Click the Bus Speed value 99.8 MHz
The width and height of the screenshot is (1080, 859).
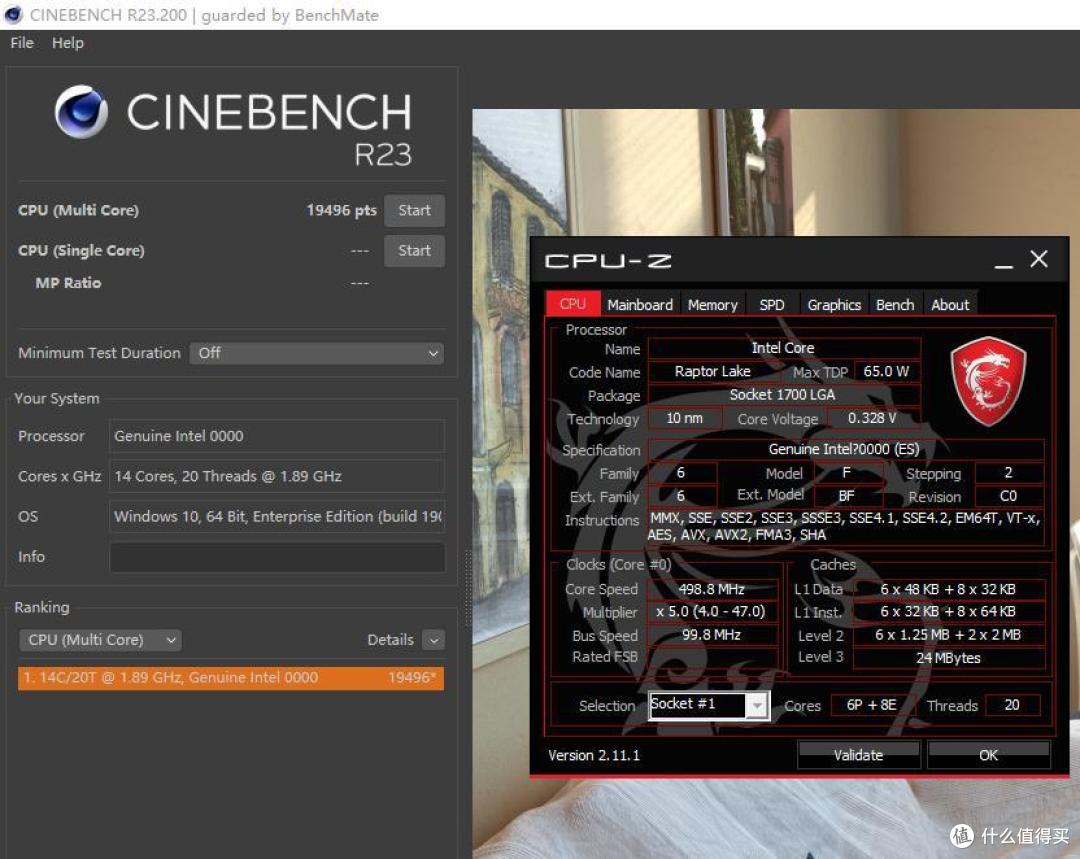point(712,635)
